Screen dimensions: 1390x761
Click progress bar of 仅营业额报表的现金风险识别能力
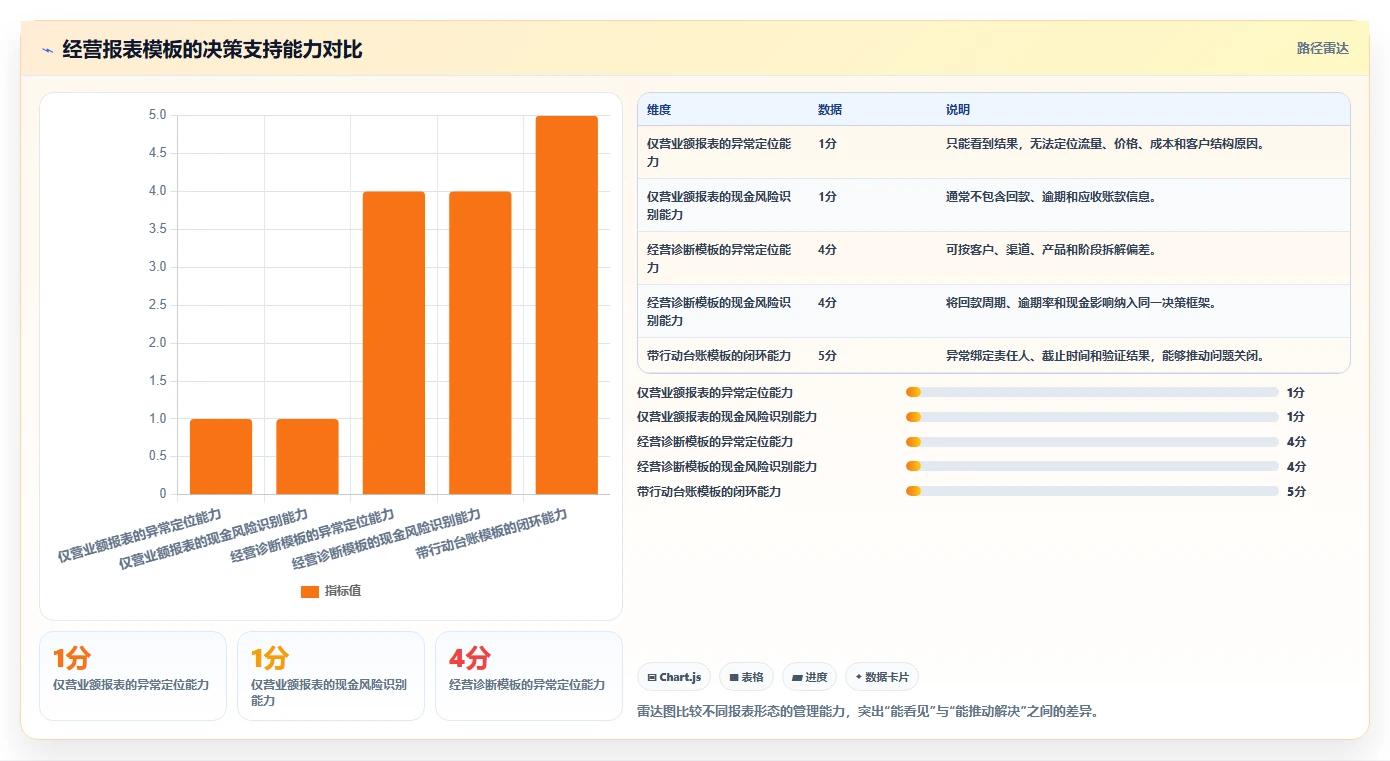click(x=1092, y=417)
